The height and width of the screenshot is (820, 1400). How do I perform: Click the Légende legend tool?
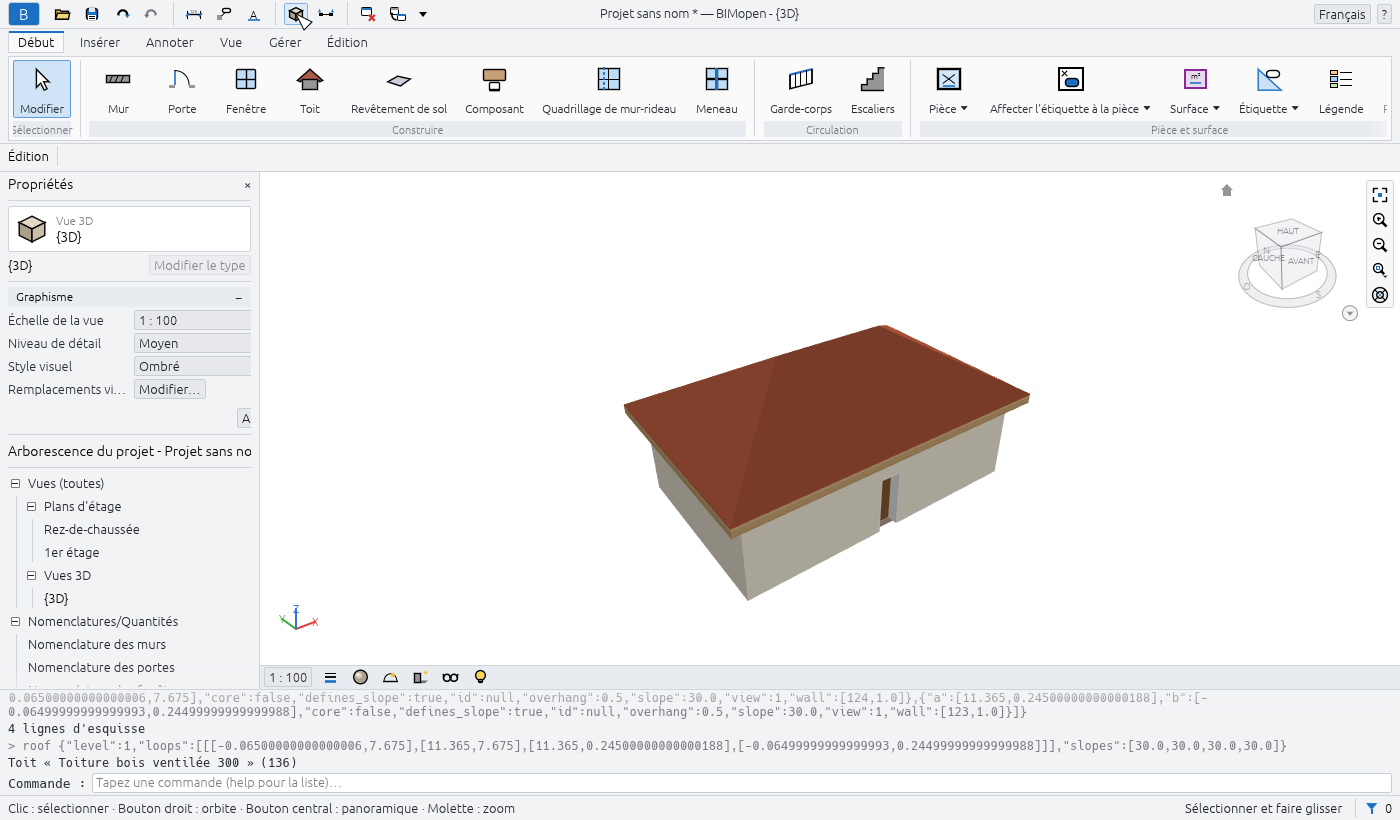click(x=1341, y=90)
